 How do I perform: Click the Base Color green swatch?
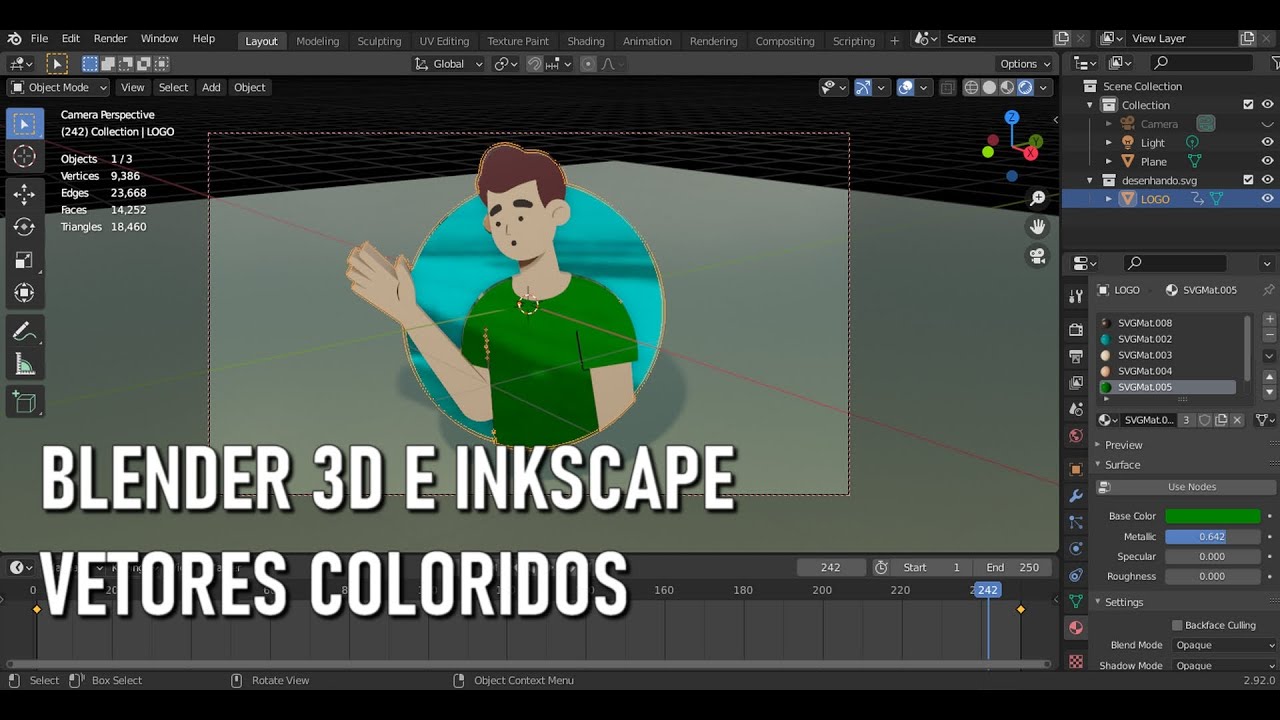coord(1213,516)
